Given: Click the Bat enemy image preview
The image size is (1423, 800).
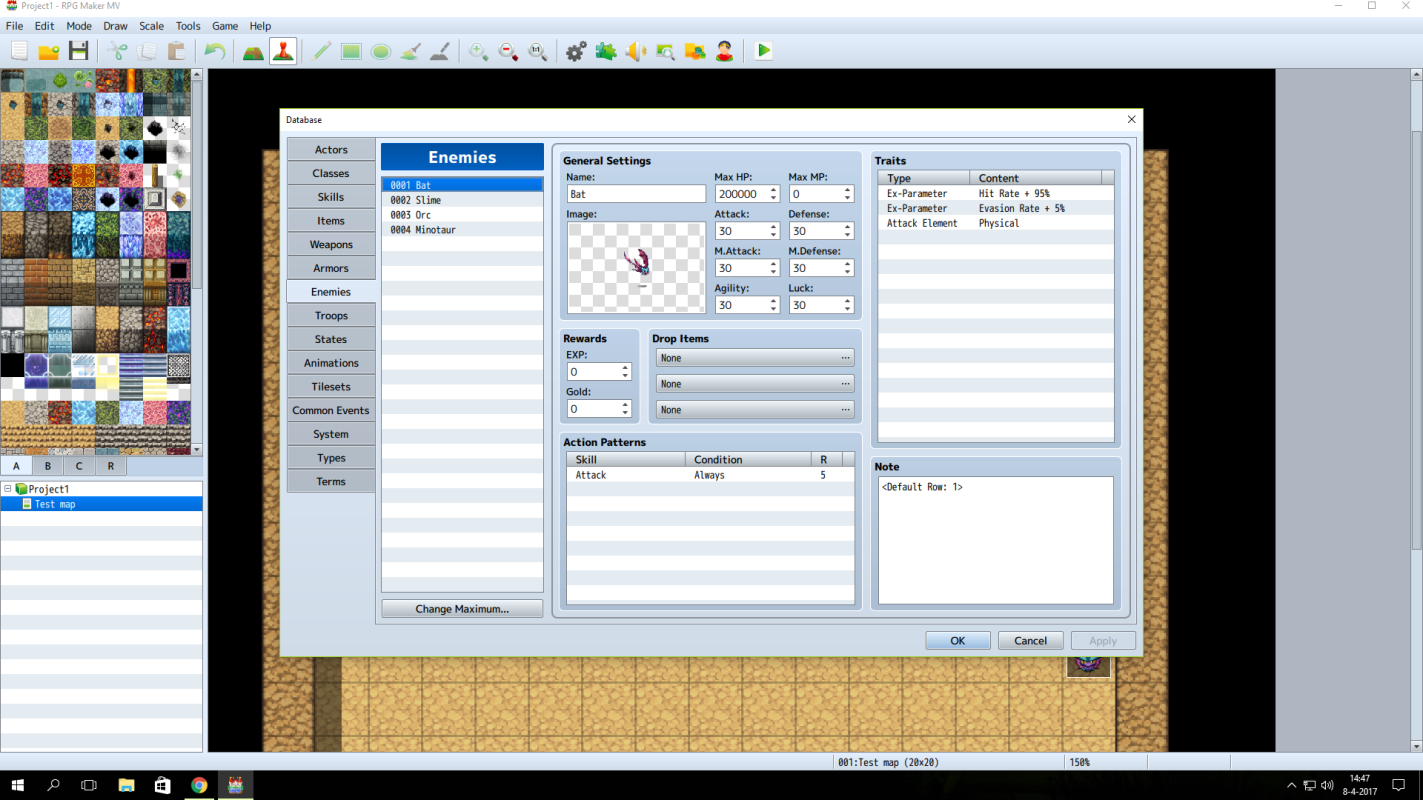Looking at the screenshot, I should click(x=637, y=268).
